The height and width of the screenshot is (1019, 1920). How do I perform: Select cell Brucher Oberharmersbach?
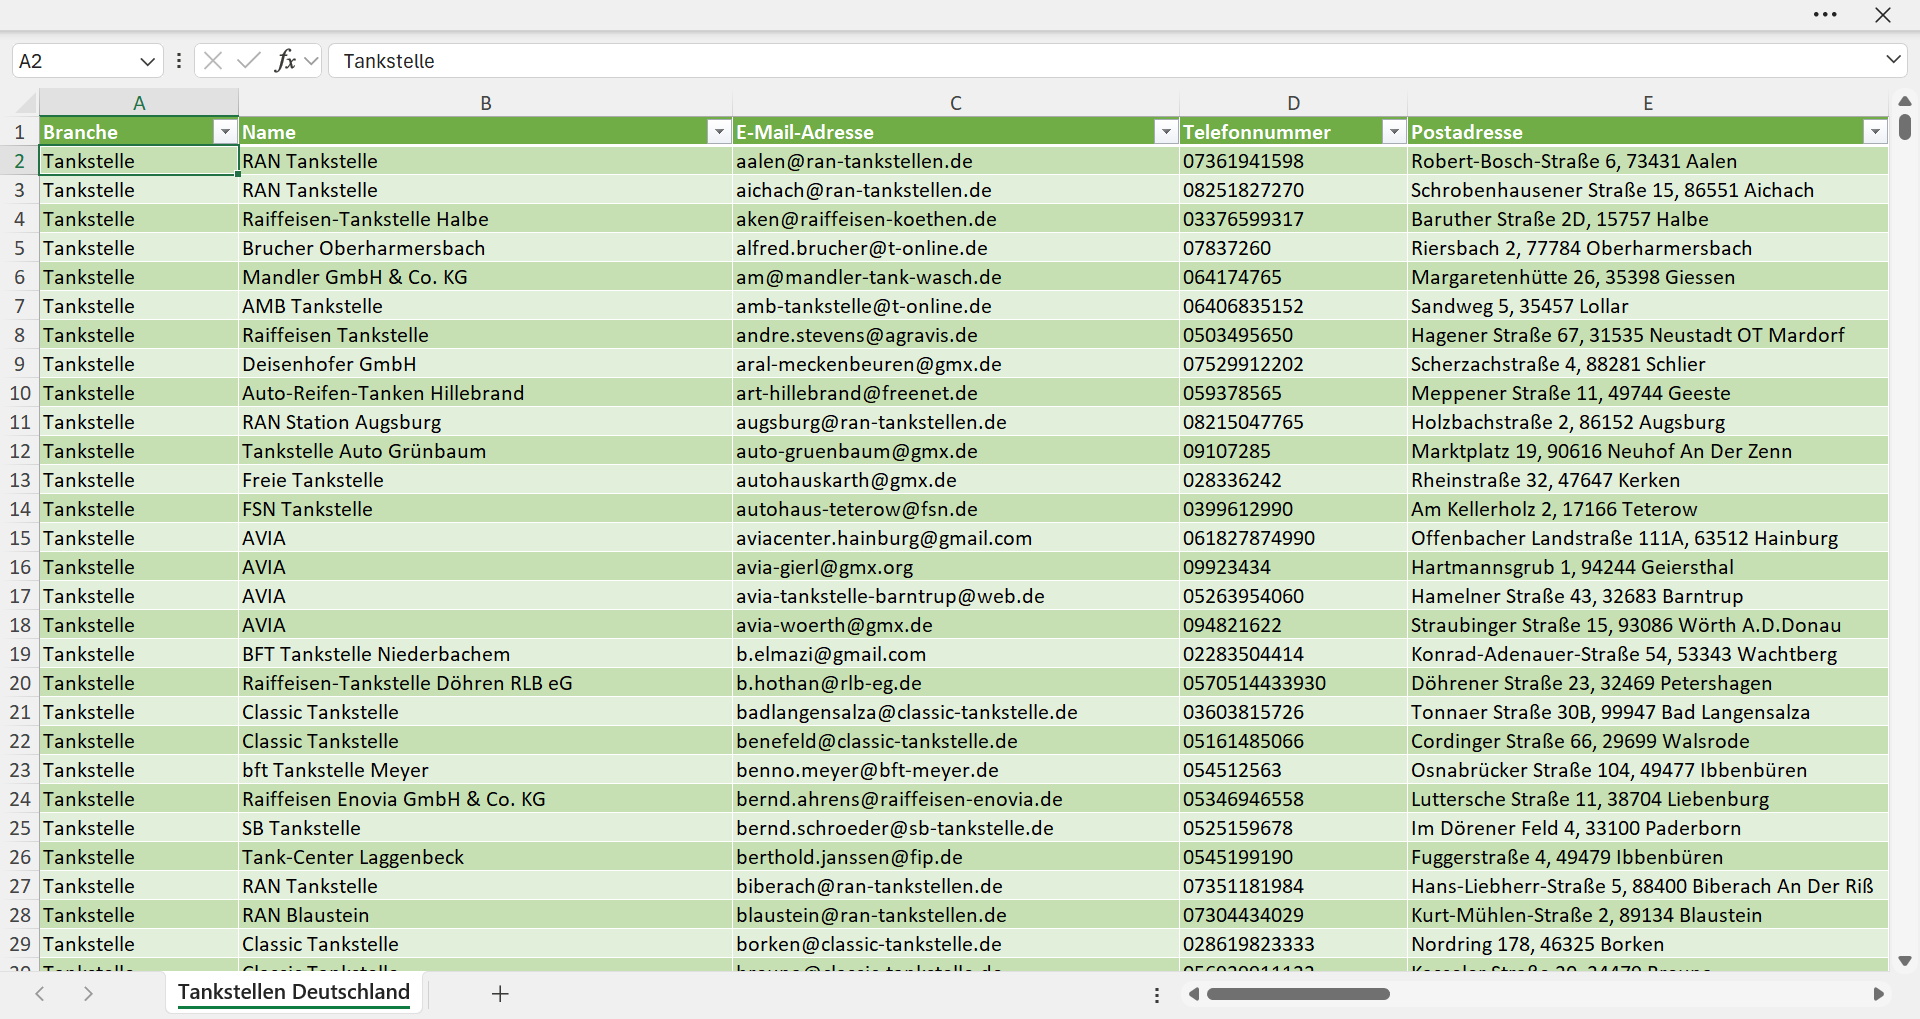[x=486, y=248]
